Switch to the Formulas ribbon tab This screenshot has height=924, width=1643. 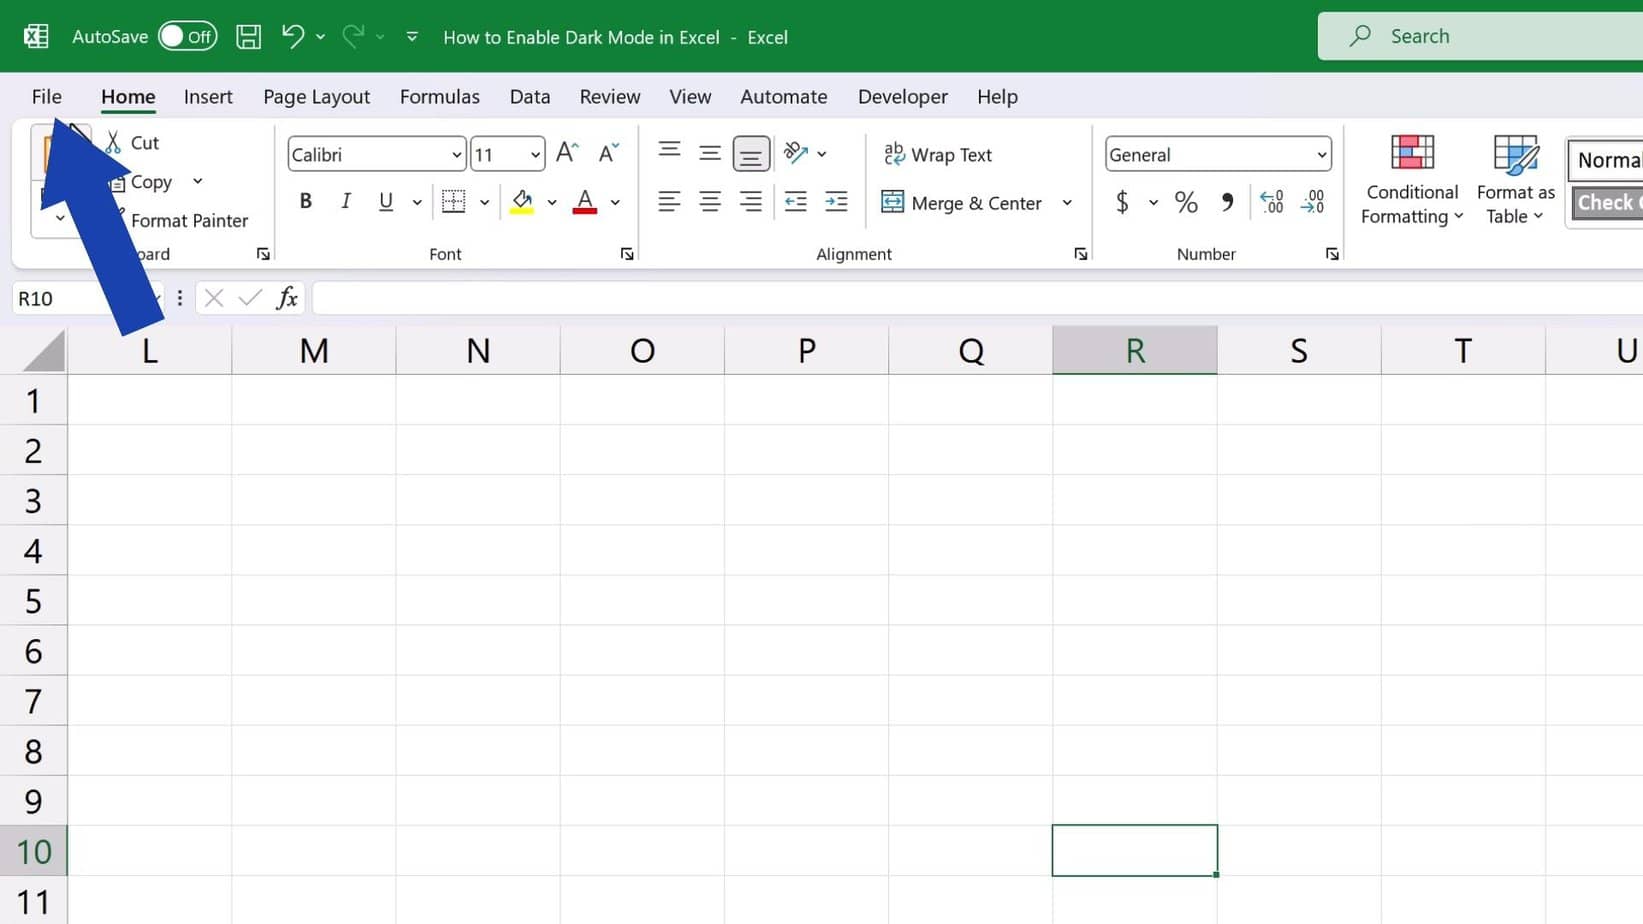(440, 96)
